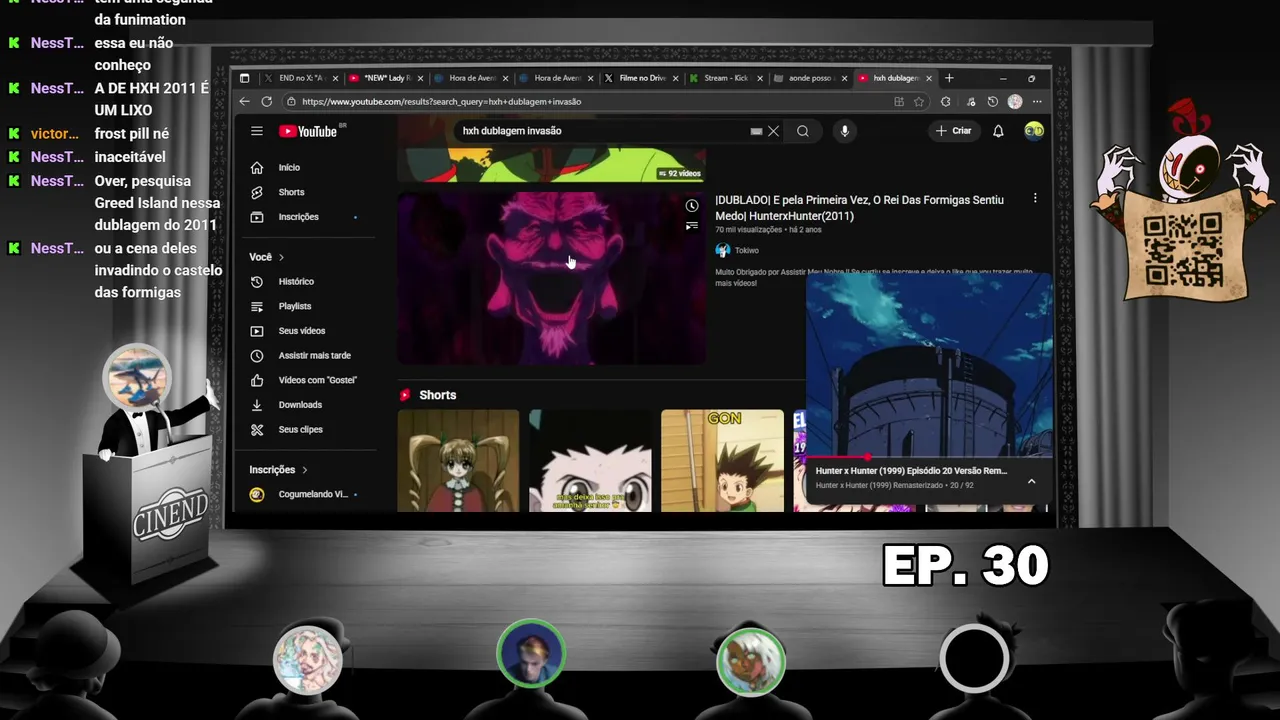Open a new browser tab
Image resolution: width=1280 pixels, height=720 pixels.
click(949, 78)
